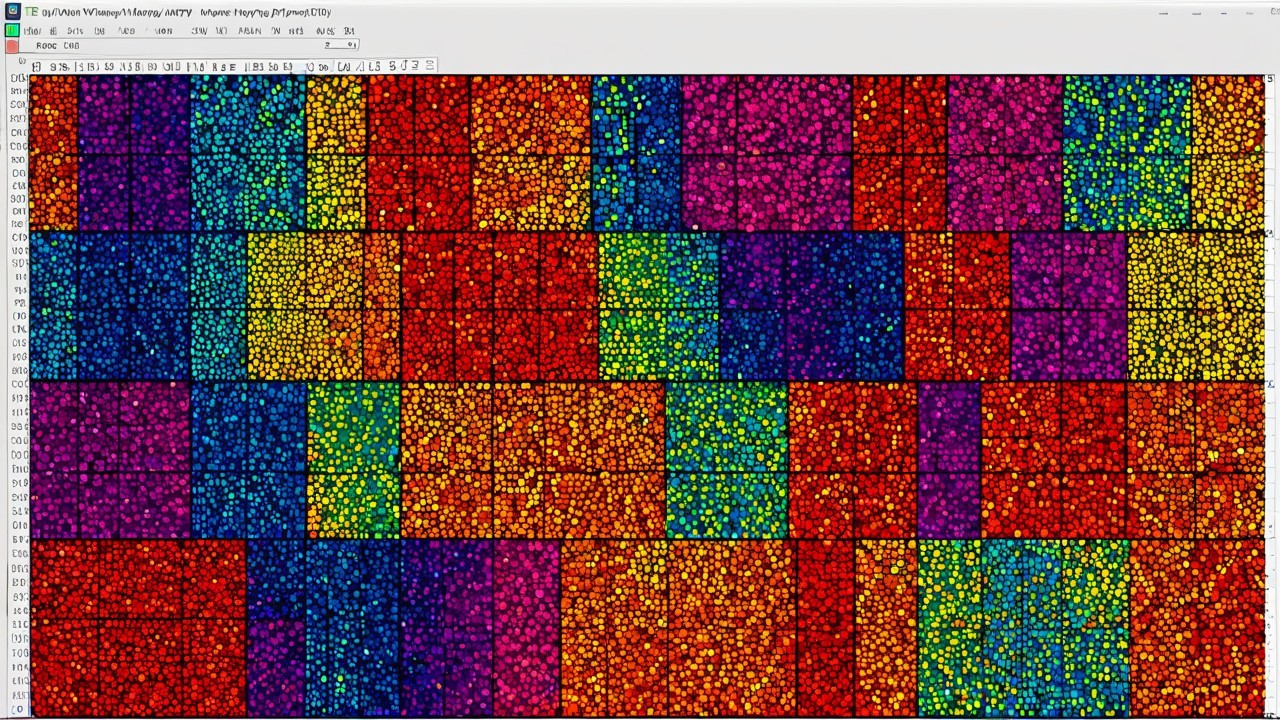1280x720 pixels.
Task: Click the "Rooc" label below the menu bar
Action: (x=46, y=46)
